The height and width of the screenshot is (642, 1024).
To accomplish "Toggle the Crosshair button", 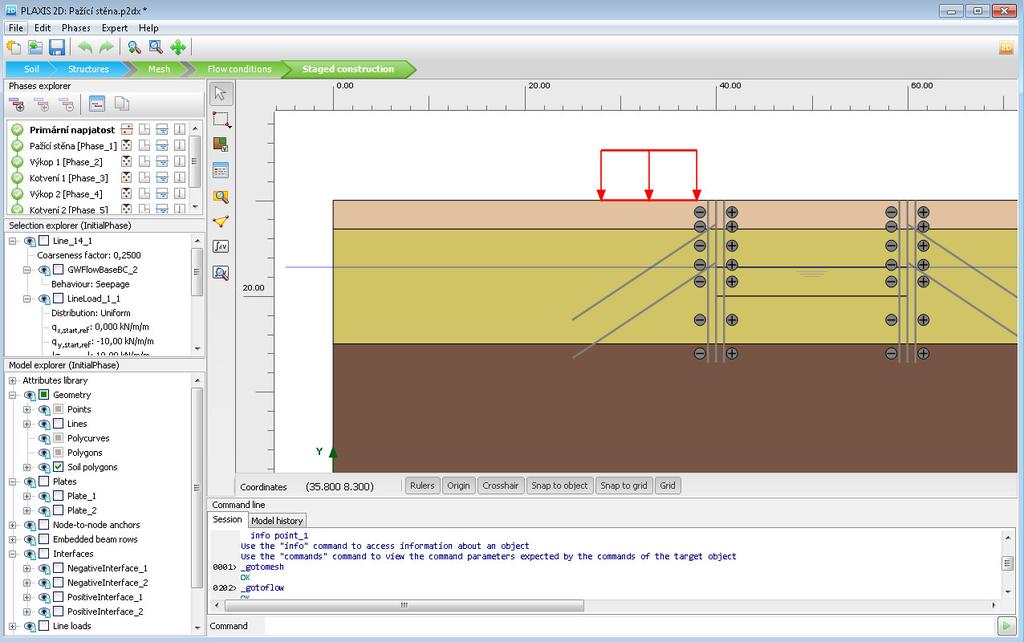I will pos(500,486).
